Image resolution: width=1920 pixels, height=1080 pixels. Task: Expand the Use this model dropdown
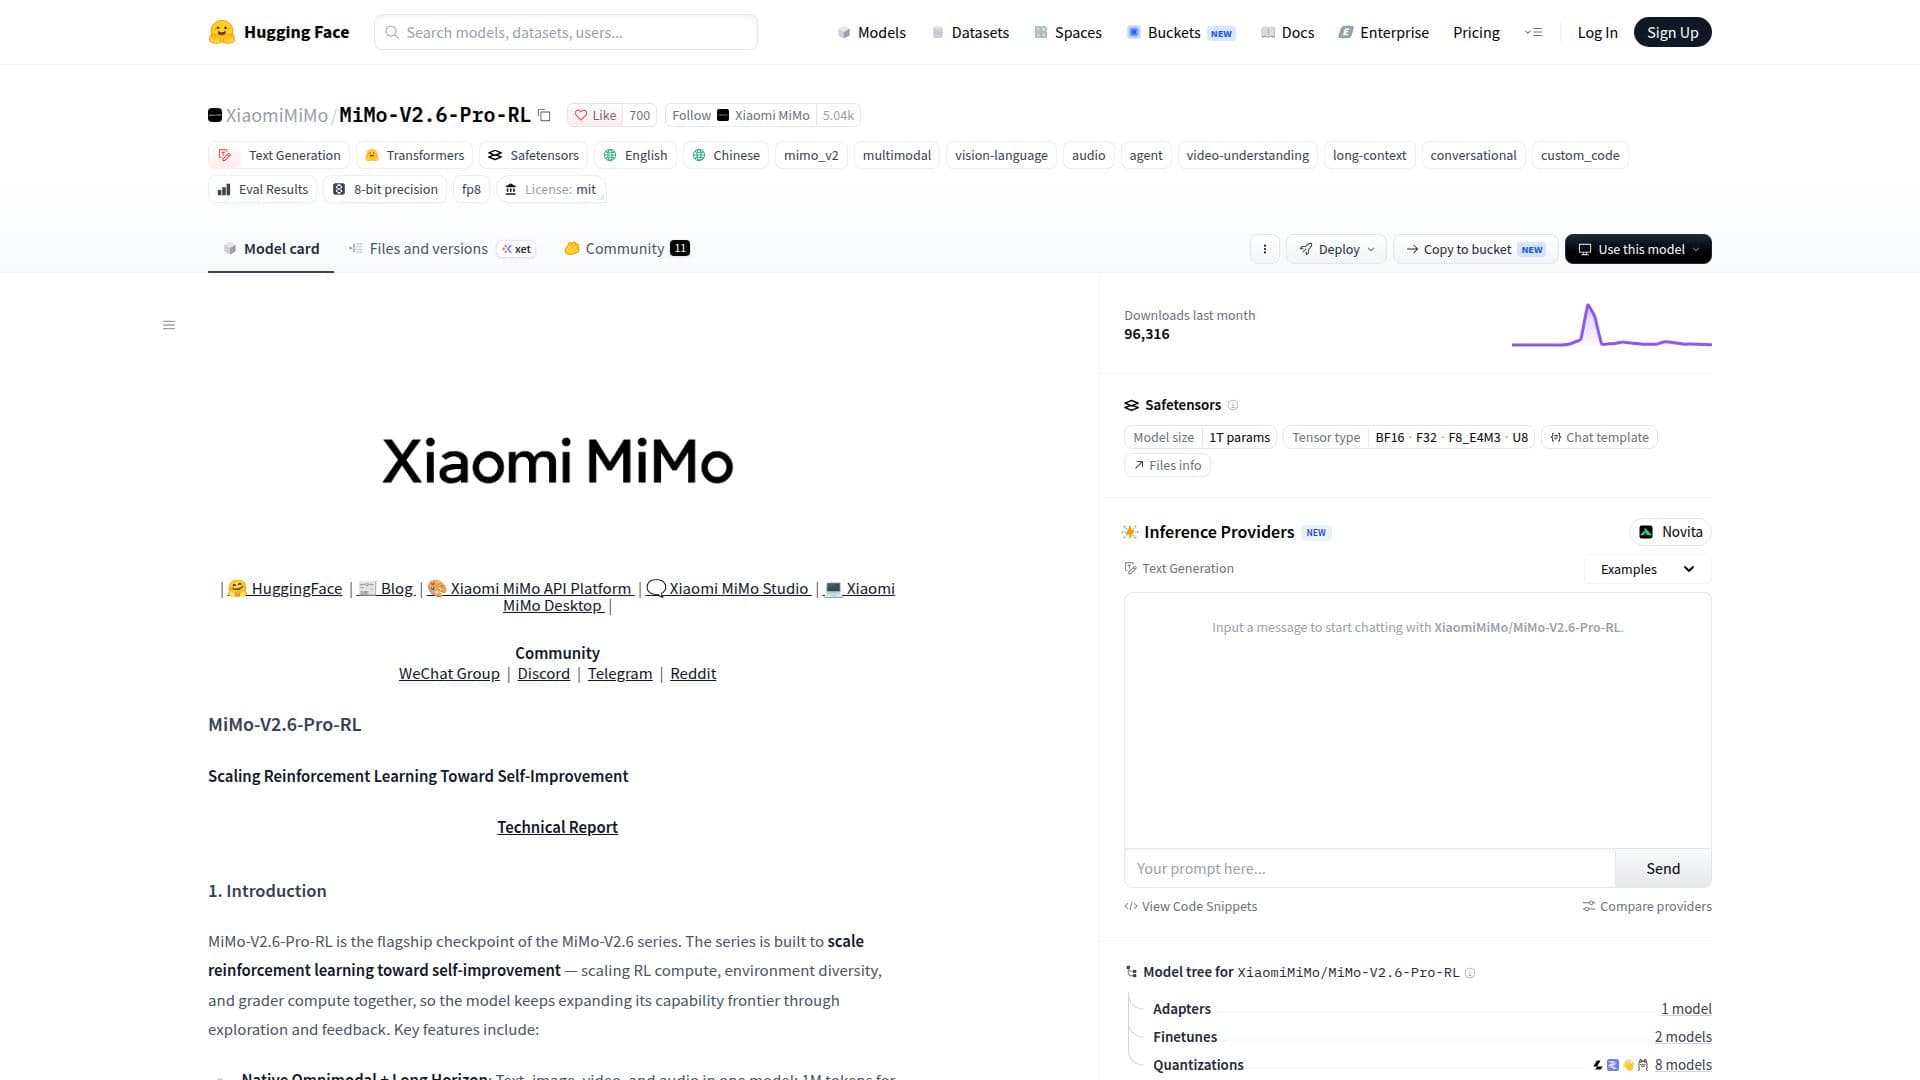(1638, 249)
